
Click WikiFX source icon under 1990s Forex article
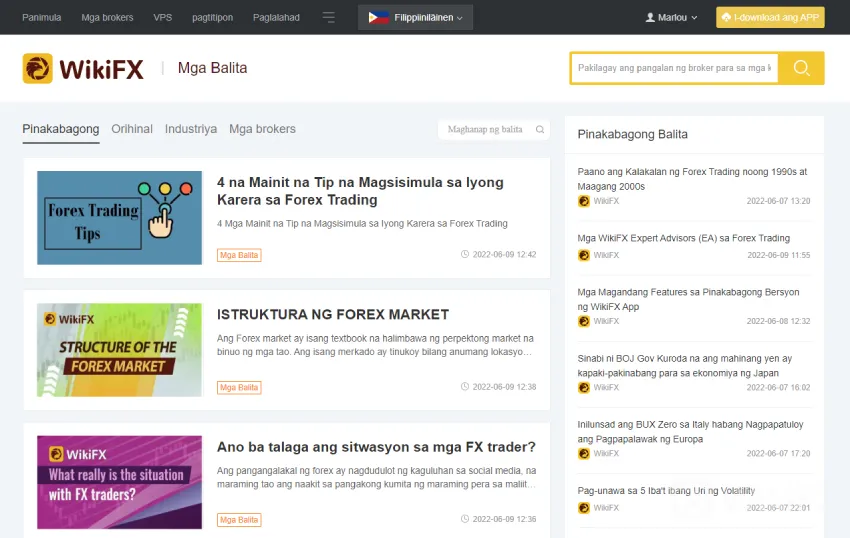(x=584, y=201)
